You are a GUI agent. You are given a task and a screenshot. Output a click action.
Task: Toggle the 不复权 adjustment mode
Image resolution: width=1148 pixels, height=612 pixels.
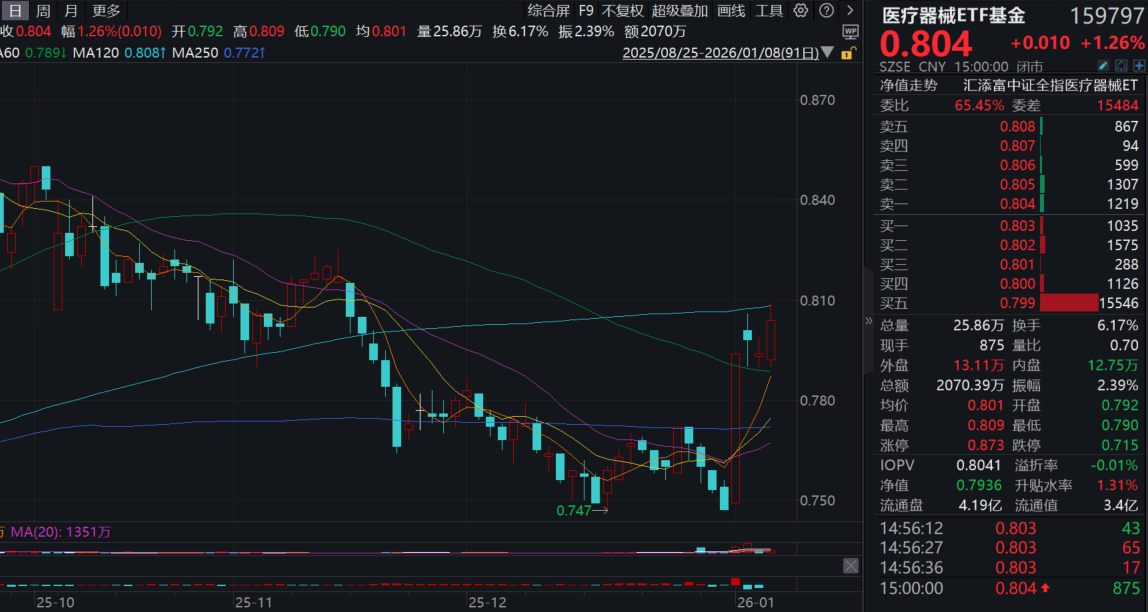point(623,11)
